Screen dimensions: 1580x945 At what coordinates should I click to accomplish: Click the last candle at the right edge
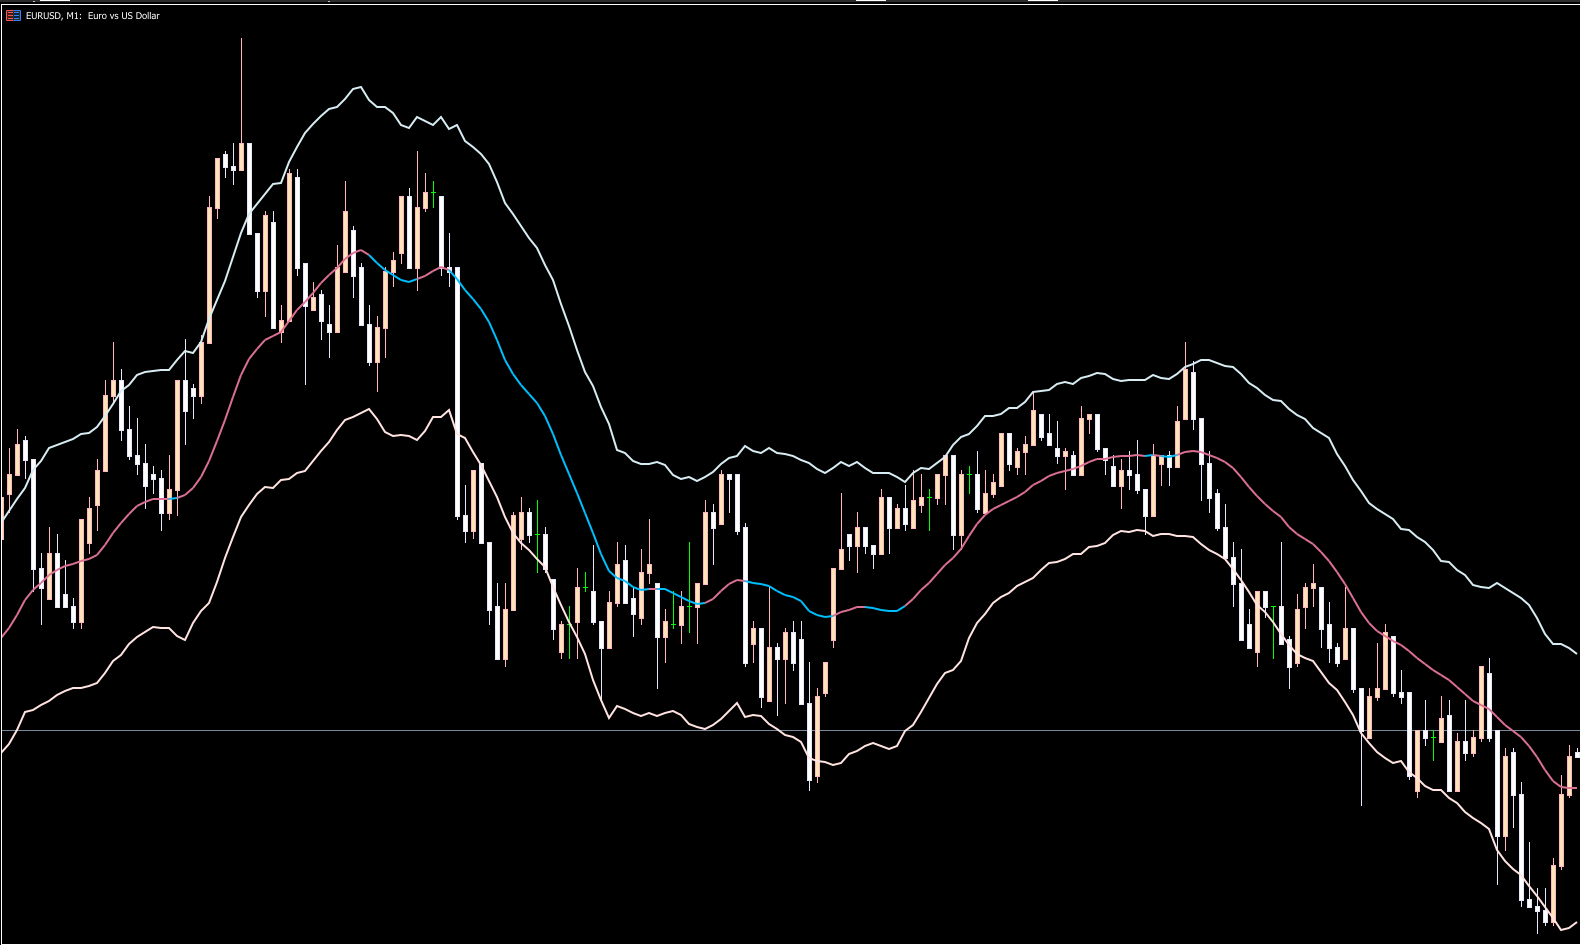pyautogui.click(x=1577, y=753)
